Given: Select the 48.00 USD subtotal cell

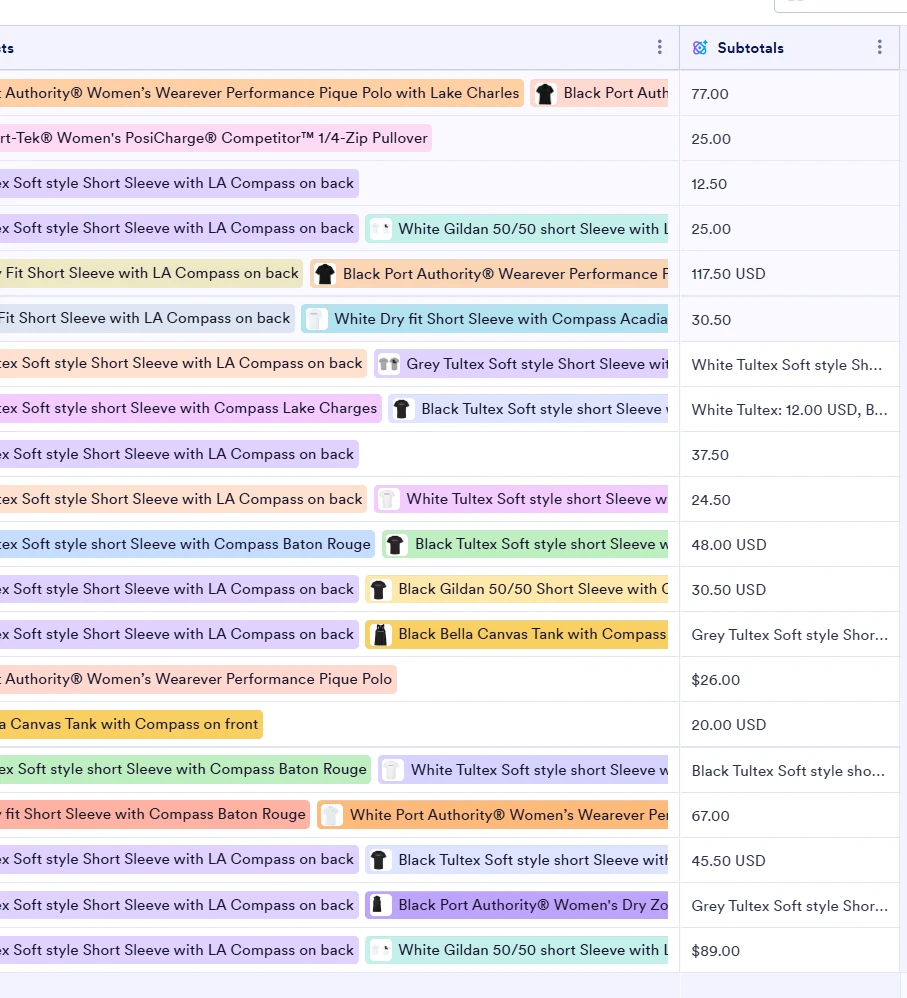Looking at the screenshot, I should point(789,545).
